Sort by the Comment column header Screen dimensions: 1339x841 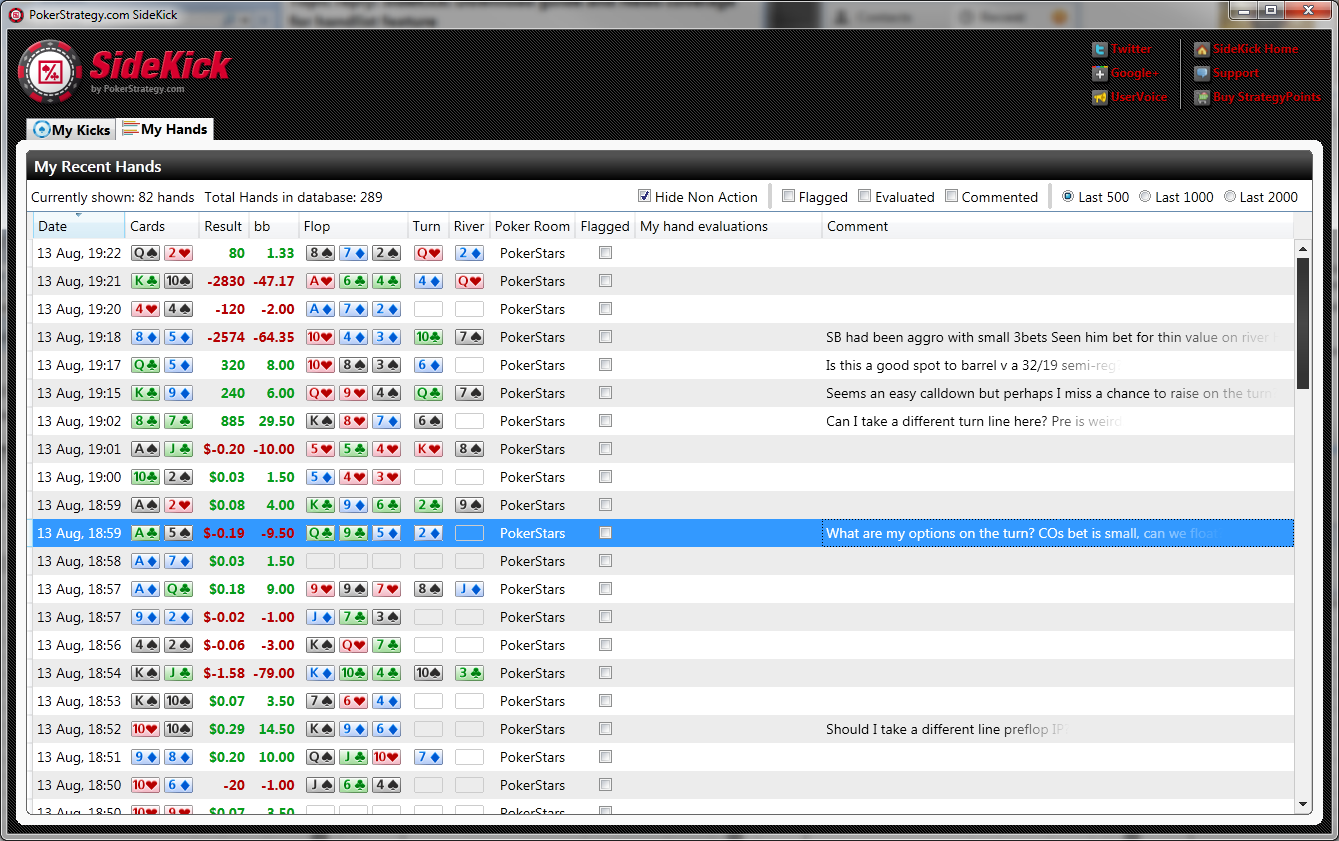(1058, 226)
